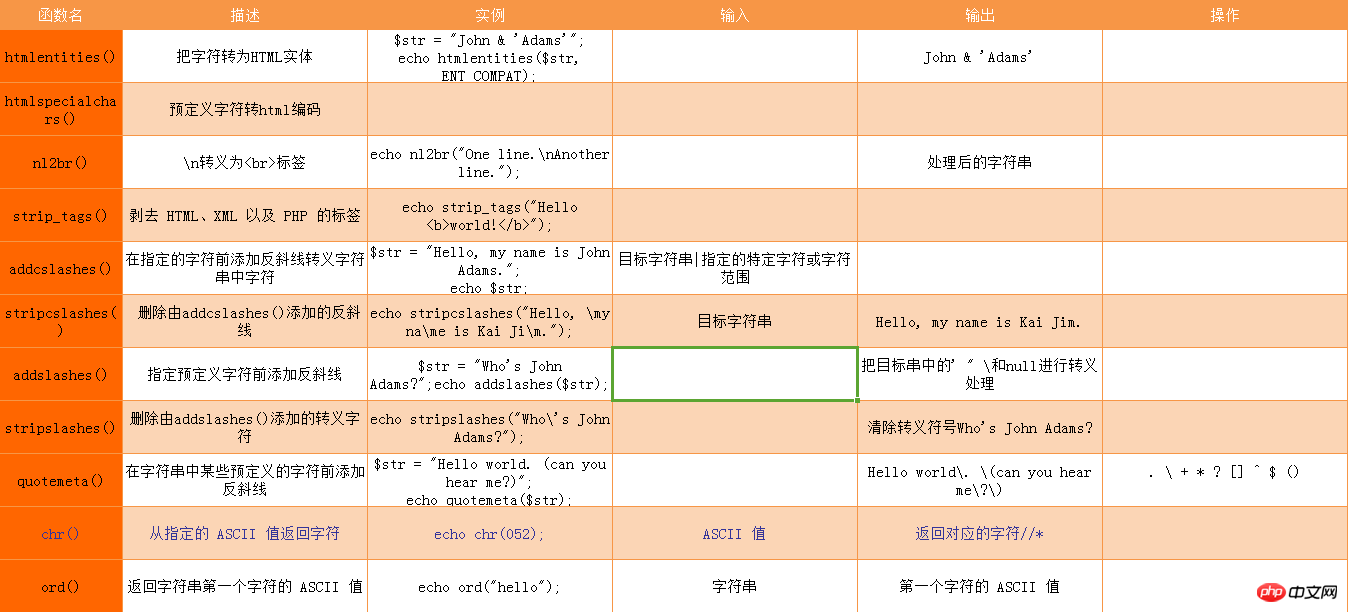Click the echo quotemeta example cell

(x=490, y=480)
